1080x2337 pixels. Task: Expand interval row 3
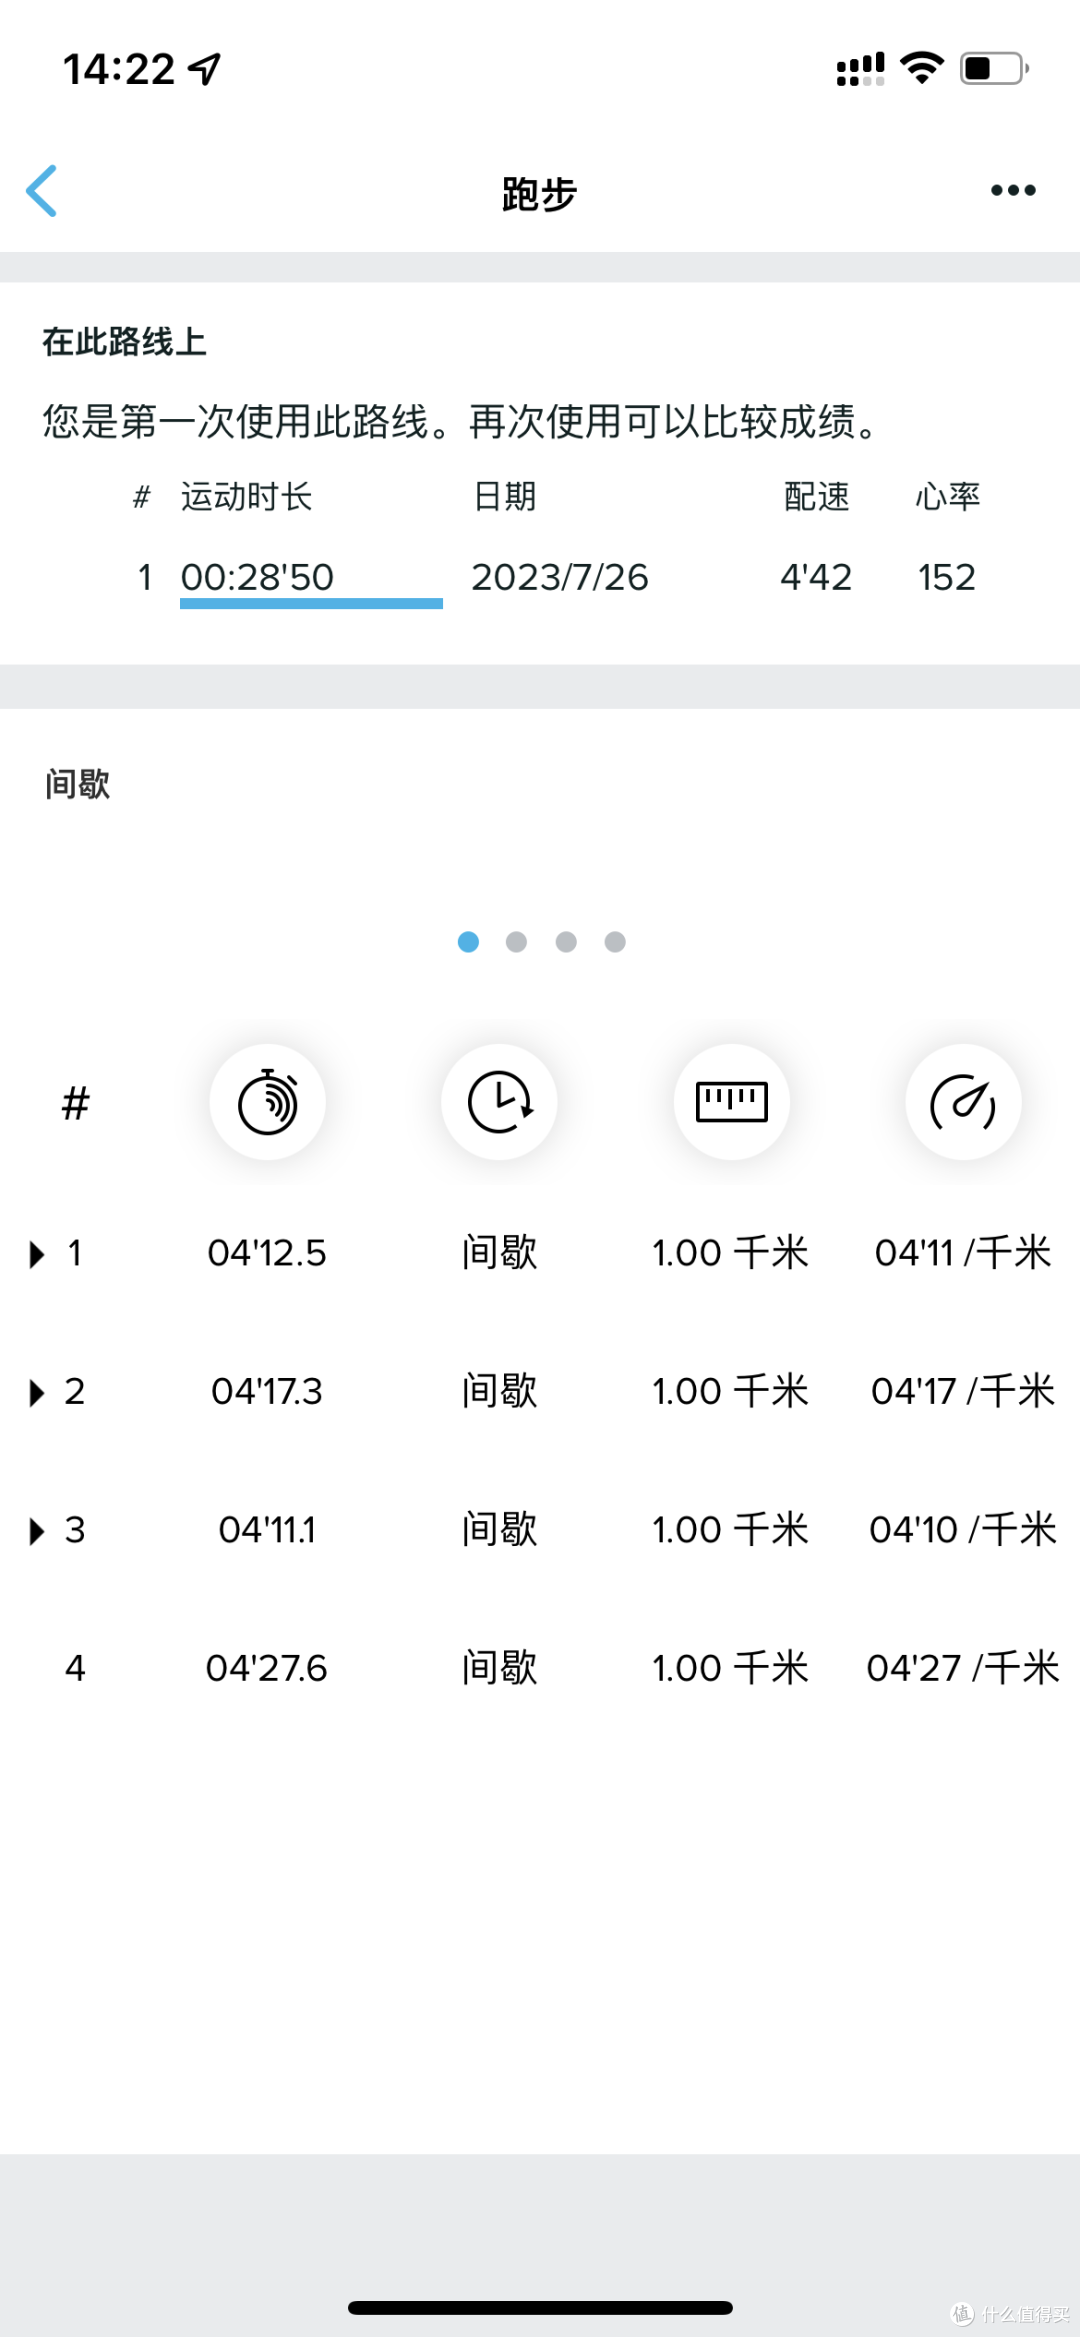point(37,1531)
